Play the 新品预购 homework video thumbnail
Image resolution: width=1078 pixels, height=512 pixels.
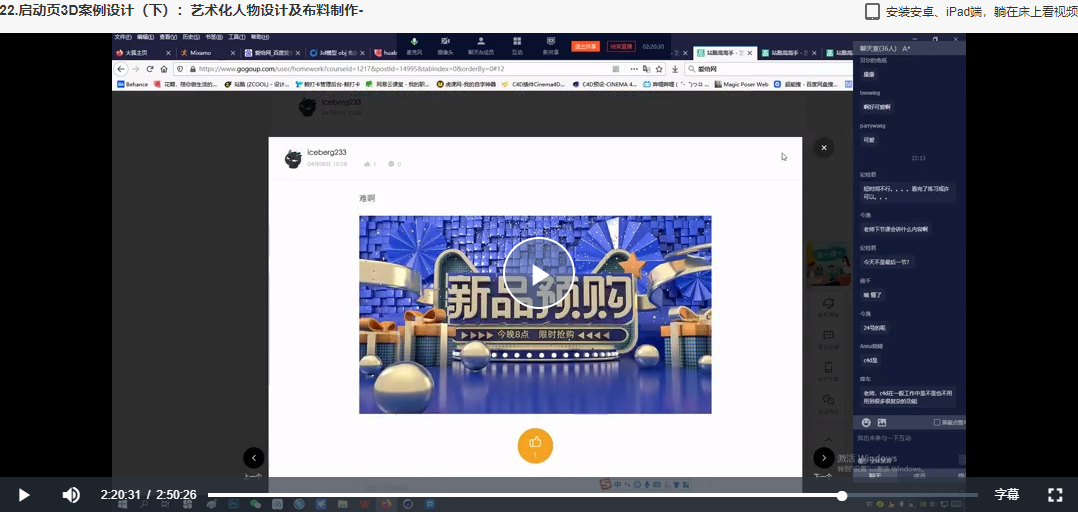(538, 274)
